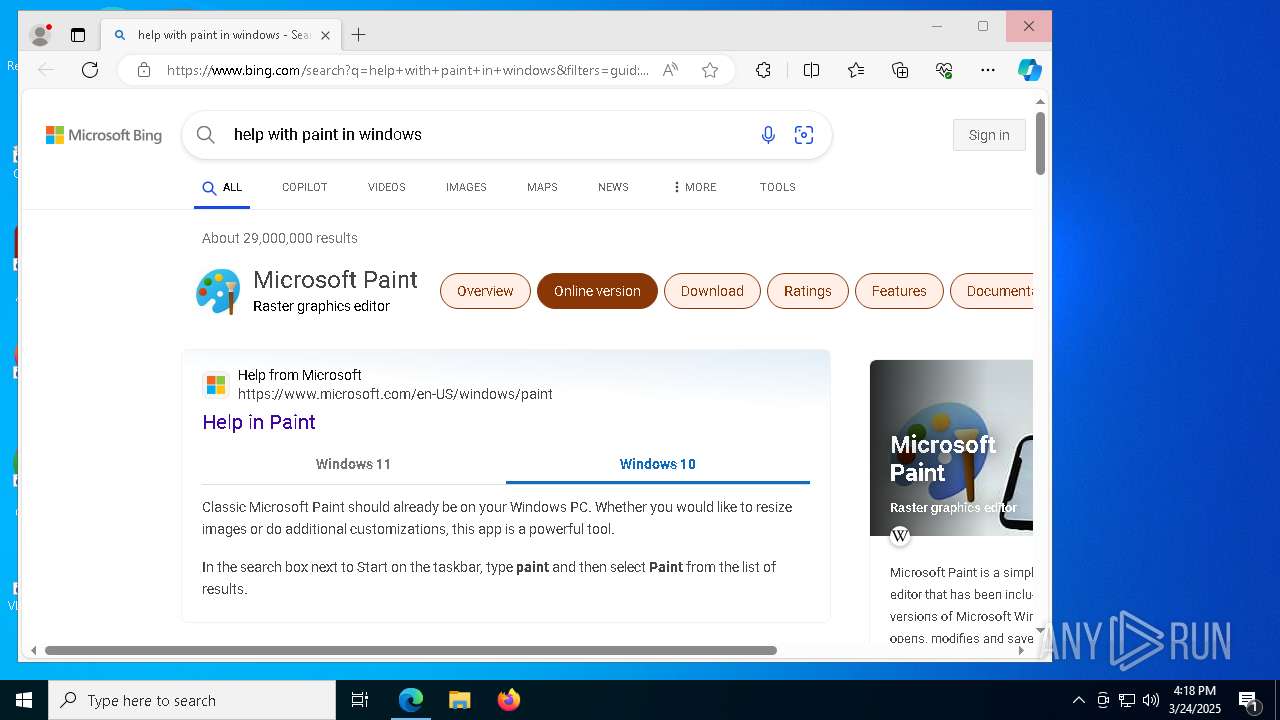Viewport: 1280px width, 720px height.
Task: Open the Read aloud icon
Action: [x=670, y=70]
